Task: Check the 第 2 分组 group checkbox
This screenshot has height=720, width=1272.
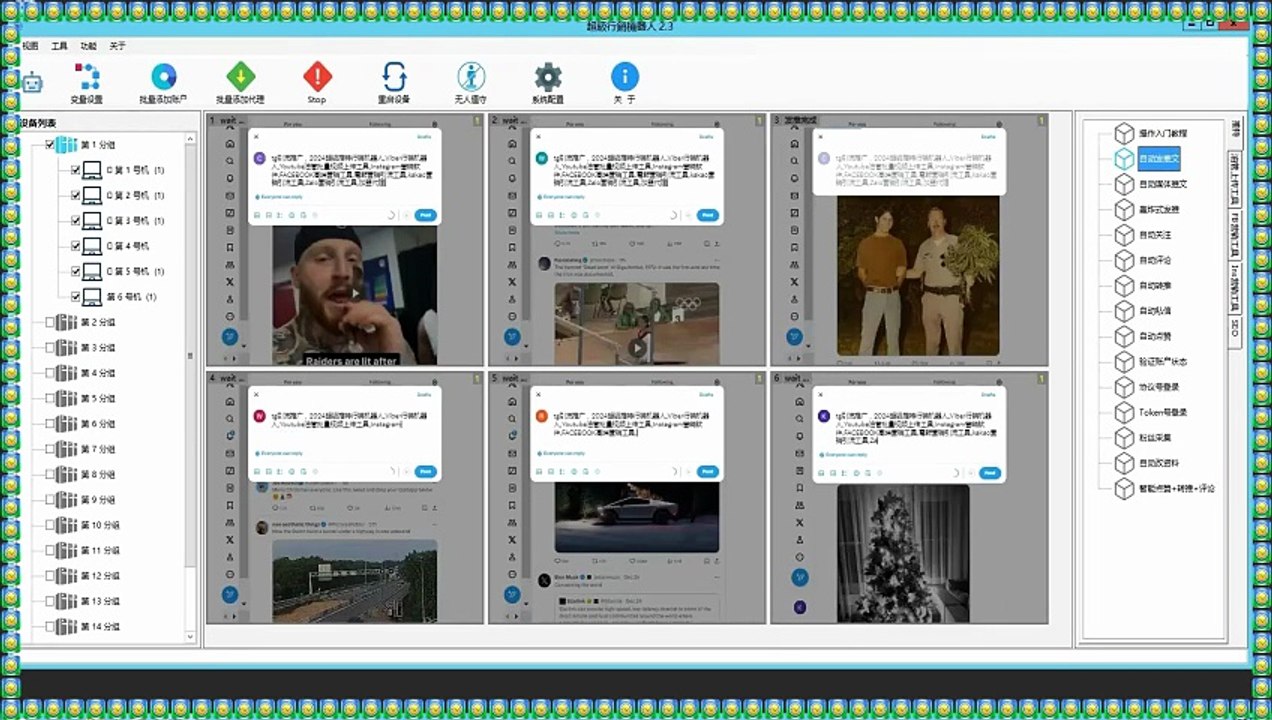Action: [50, 322]
